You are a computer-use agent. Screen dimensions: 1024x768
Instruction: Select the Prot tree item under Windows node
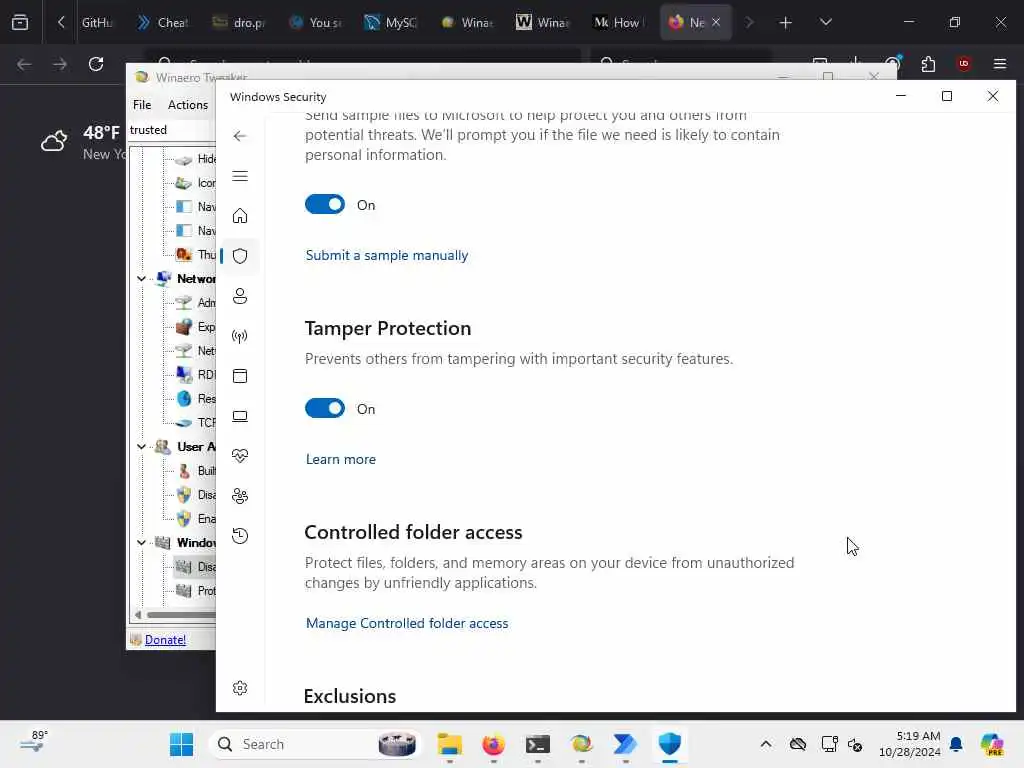tap(196, 590)
